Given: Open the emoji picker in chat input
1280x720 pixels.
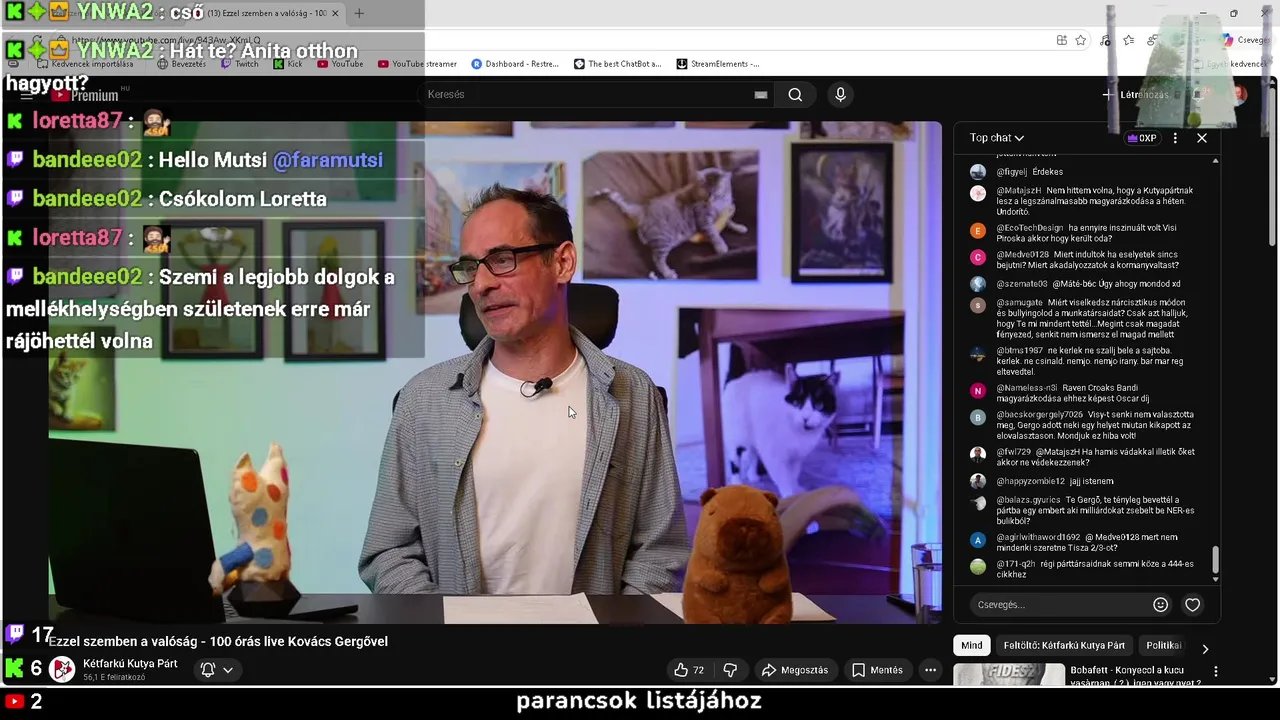Looking at the screenshot, I should 1160,605.
